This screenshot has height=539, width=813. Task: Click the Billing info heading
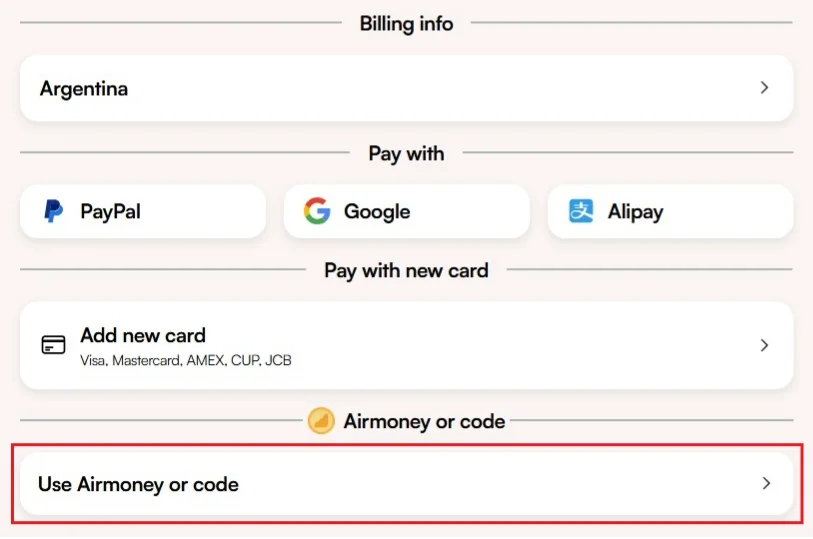pyautogui.click(x=406, y=23)
